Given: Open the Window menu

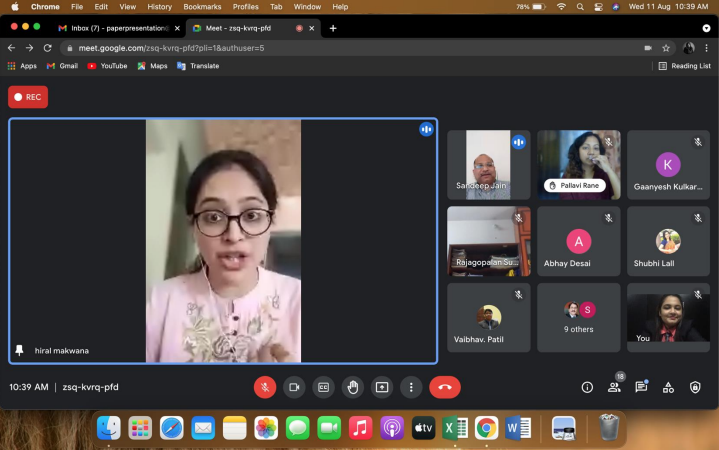Looking at the screenshot, I should (x=307, y=7).
